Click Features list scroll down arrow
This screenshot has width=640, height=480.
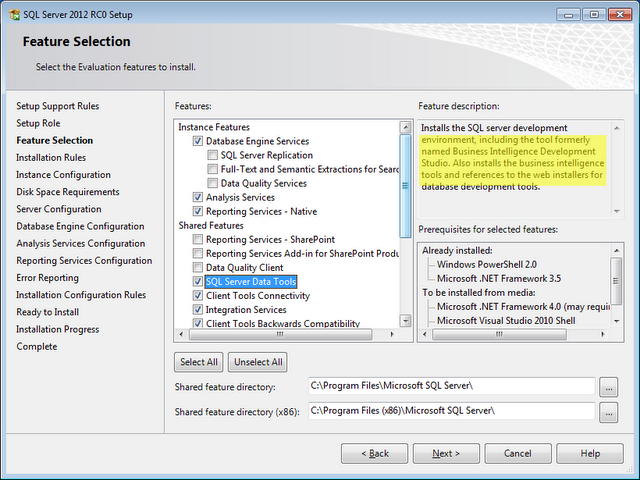405,320
